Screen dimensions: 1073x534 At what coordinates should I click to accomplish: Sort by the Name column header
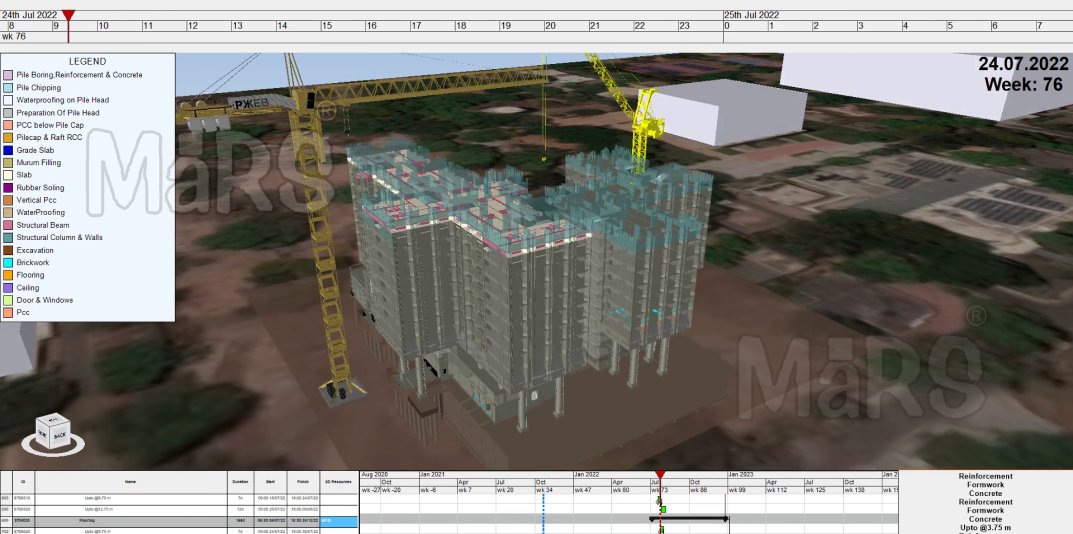click(131, 482)
